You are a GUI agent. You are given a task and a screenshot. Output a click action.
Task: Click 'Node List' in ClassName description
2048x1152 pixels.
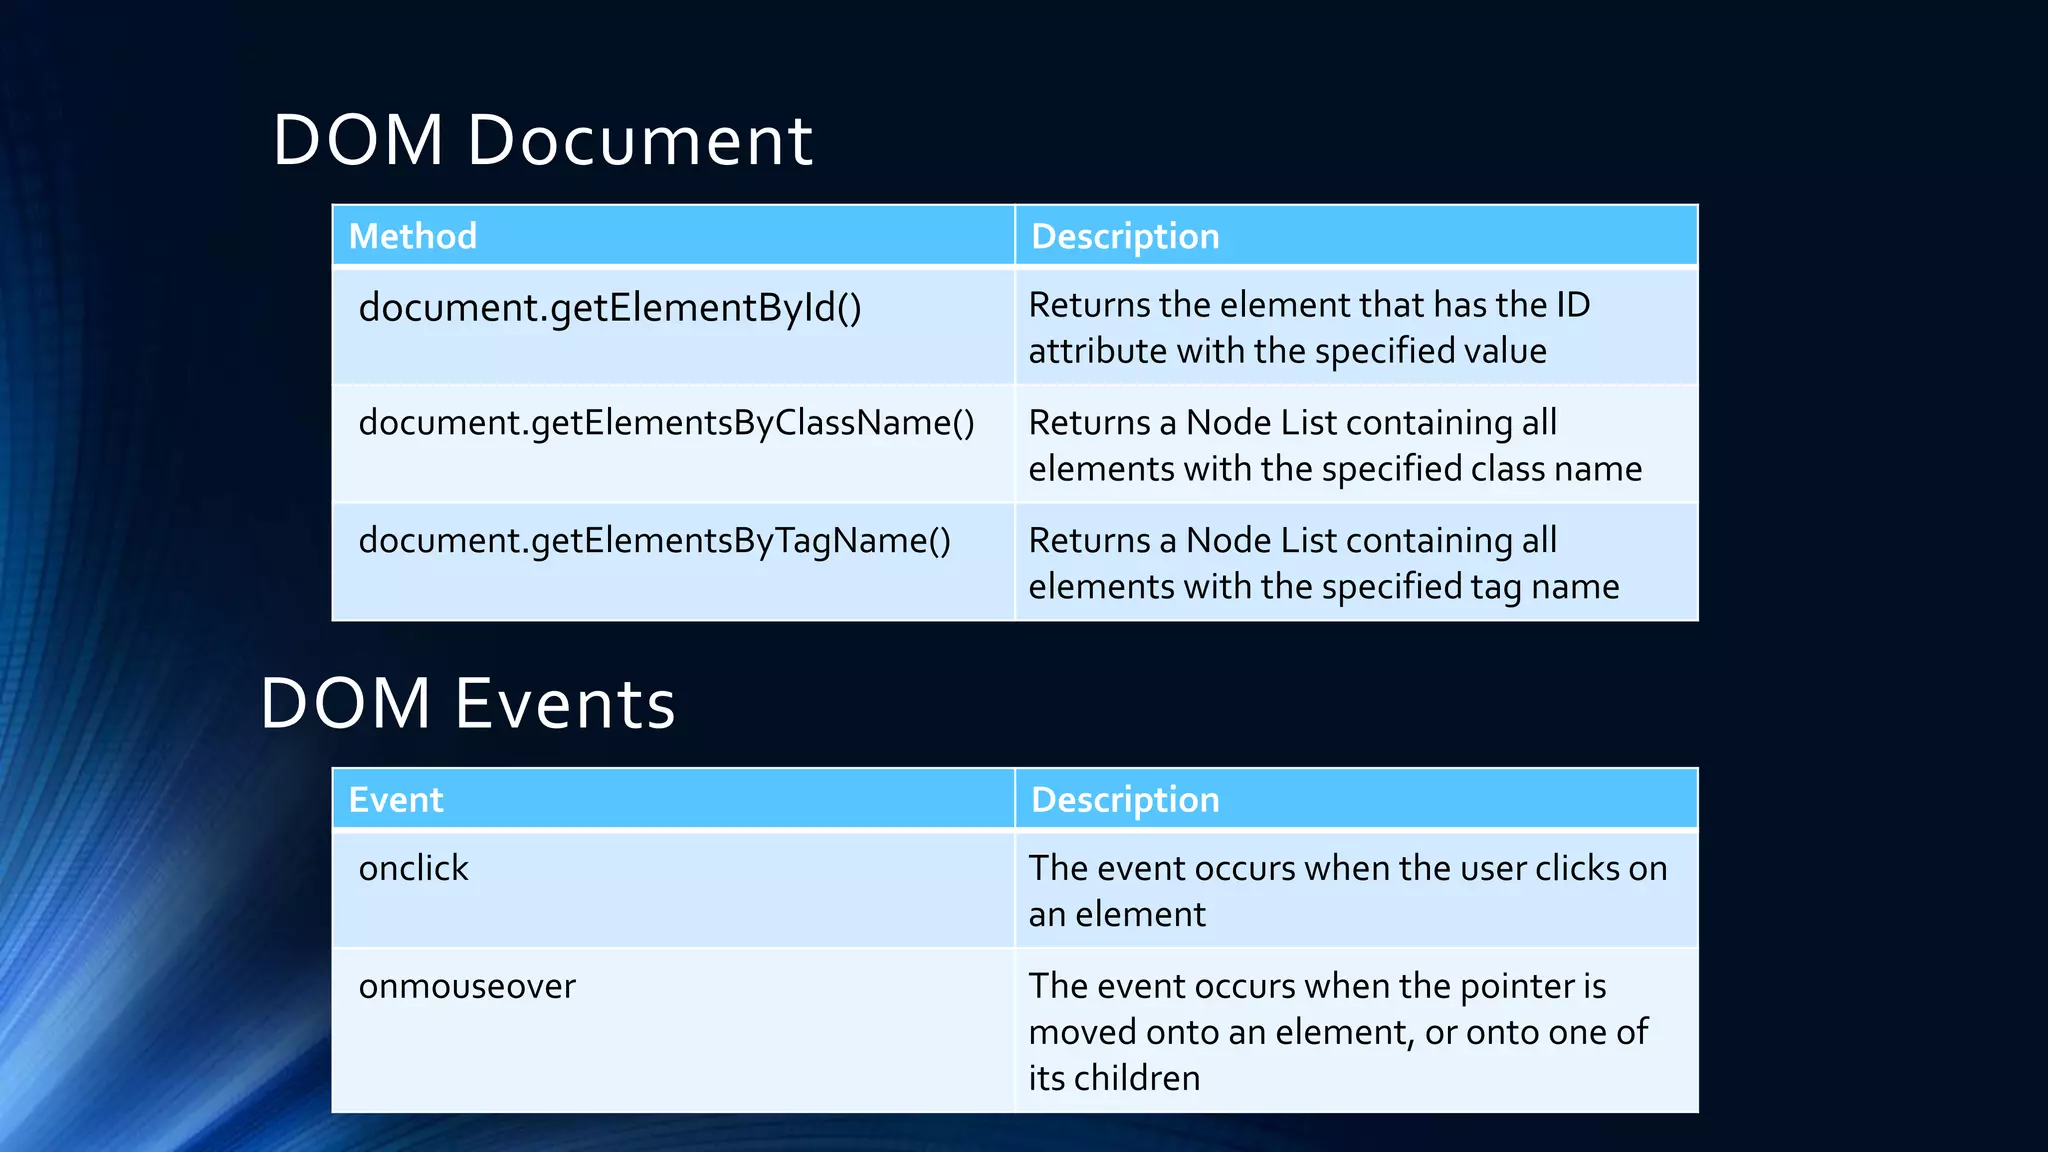point(1260,423)
